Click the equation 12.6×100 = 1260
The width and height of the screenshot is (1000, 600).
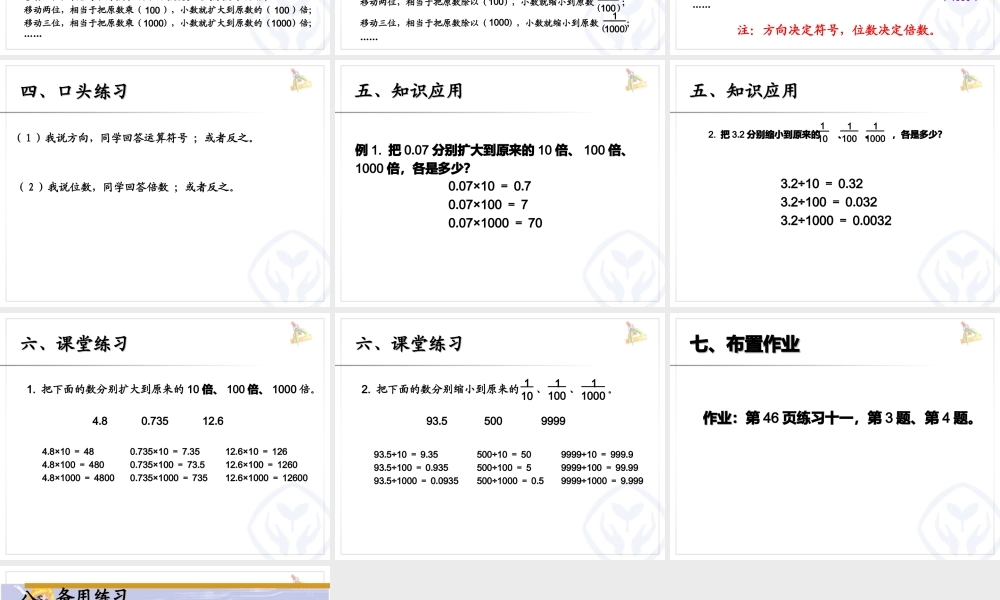261,465
